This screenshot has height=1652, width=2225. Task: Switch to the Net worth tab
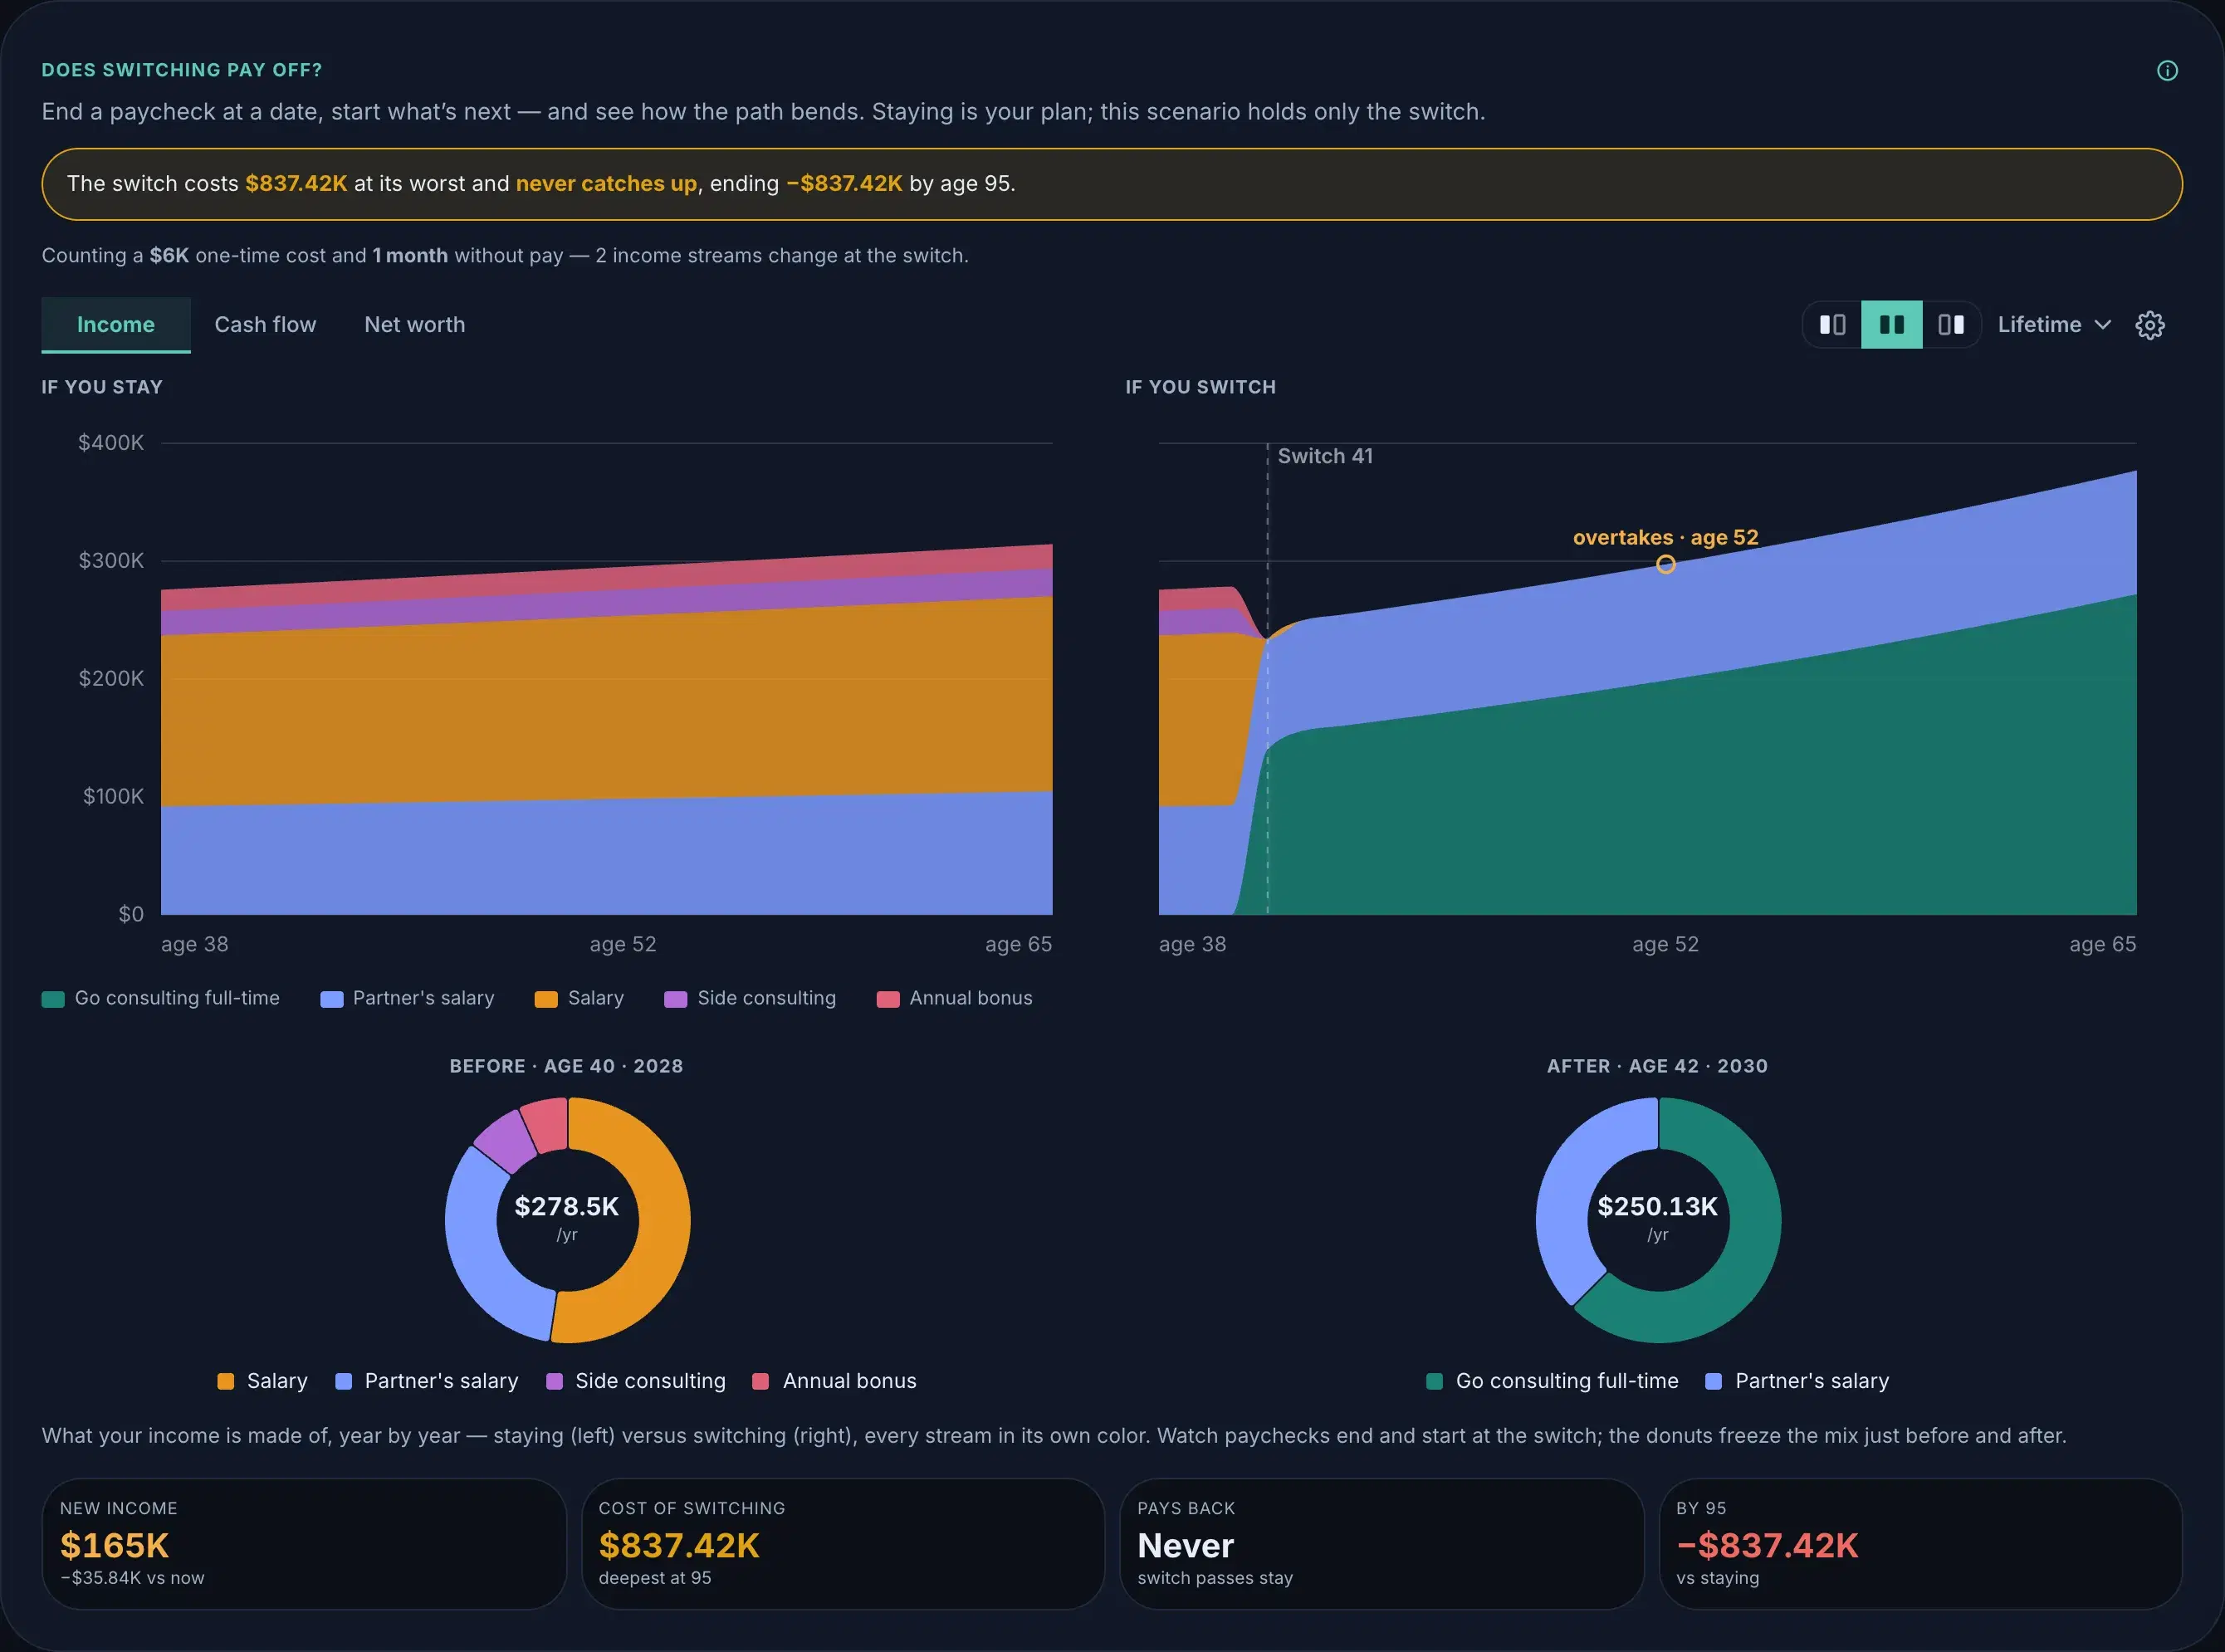point(414,325)
